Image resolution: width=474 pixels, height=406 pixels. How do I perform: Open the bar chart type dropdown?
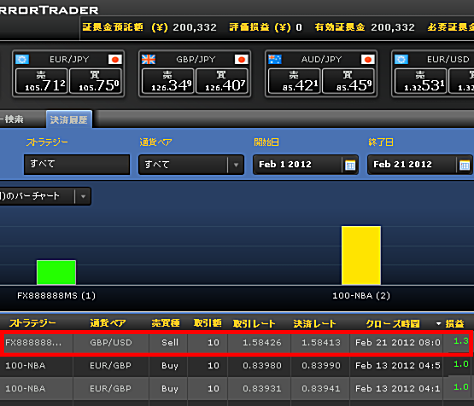point(45,196)
